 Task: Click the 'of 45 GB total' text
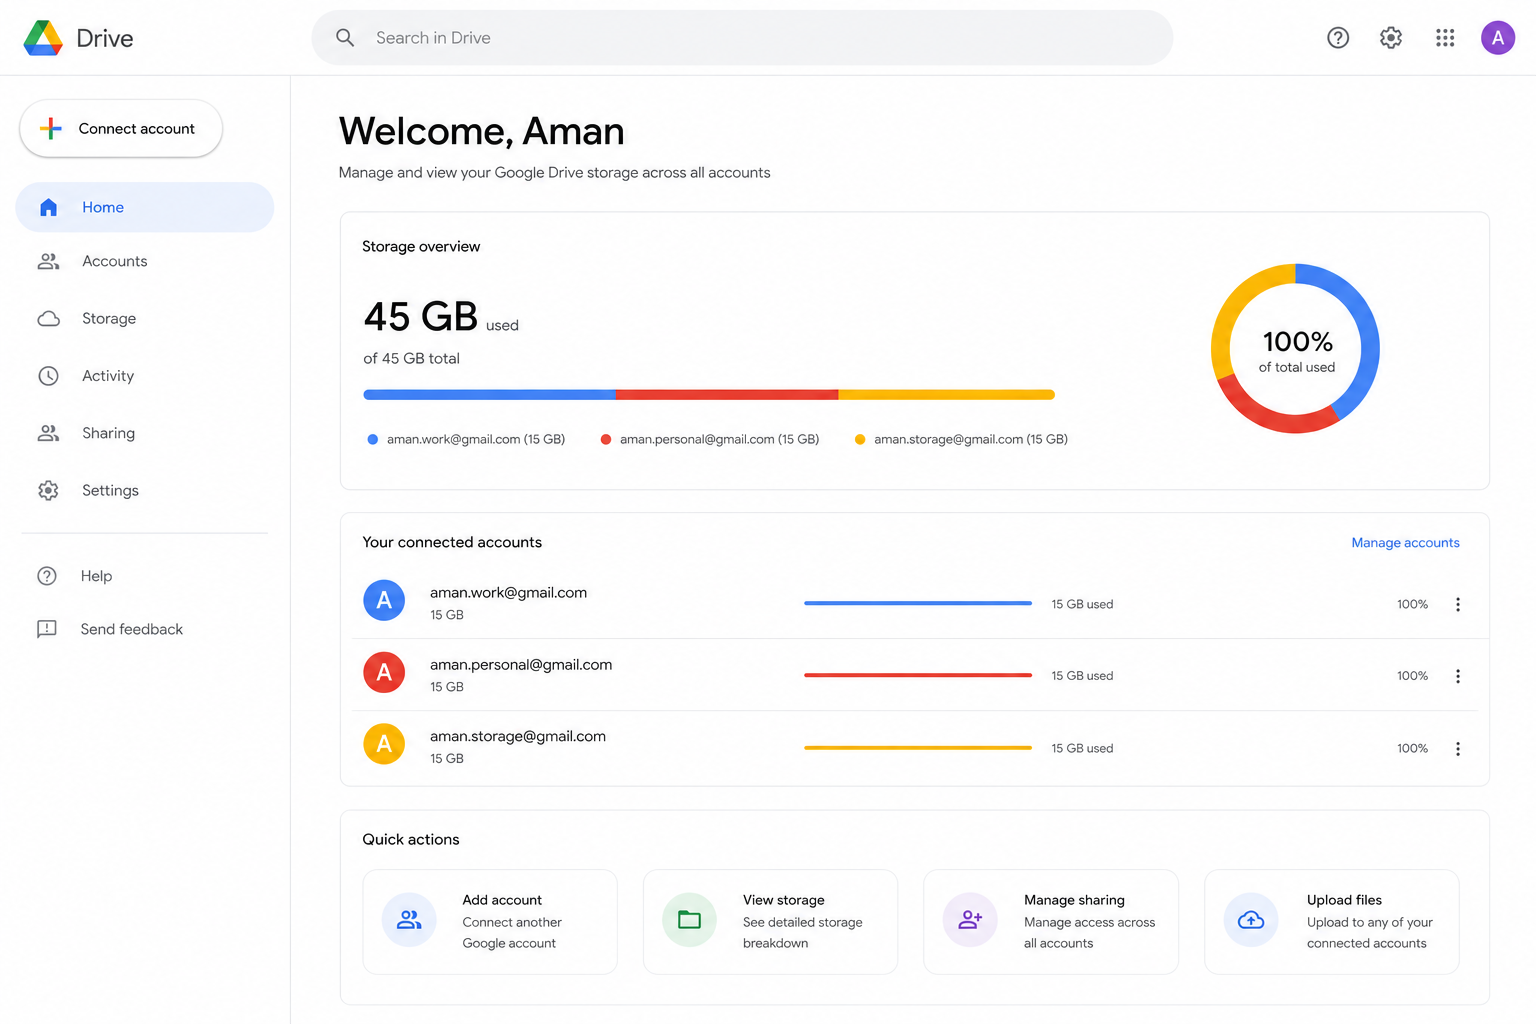pos(411,358)
